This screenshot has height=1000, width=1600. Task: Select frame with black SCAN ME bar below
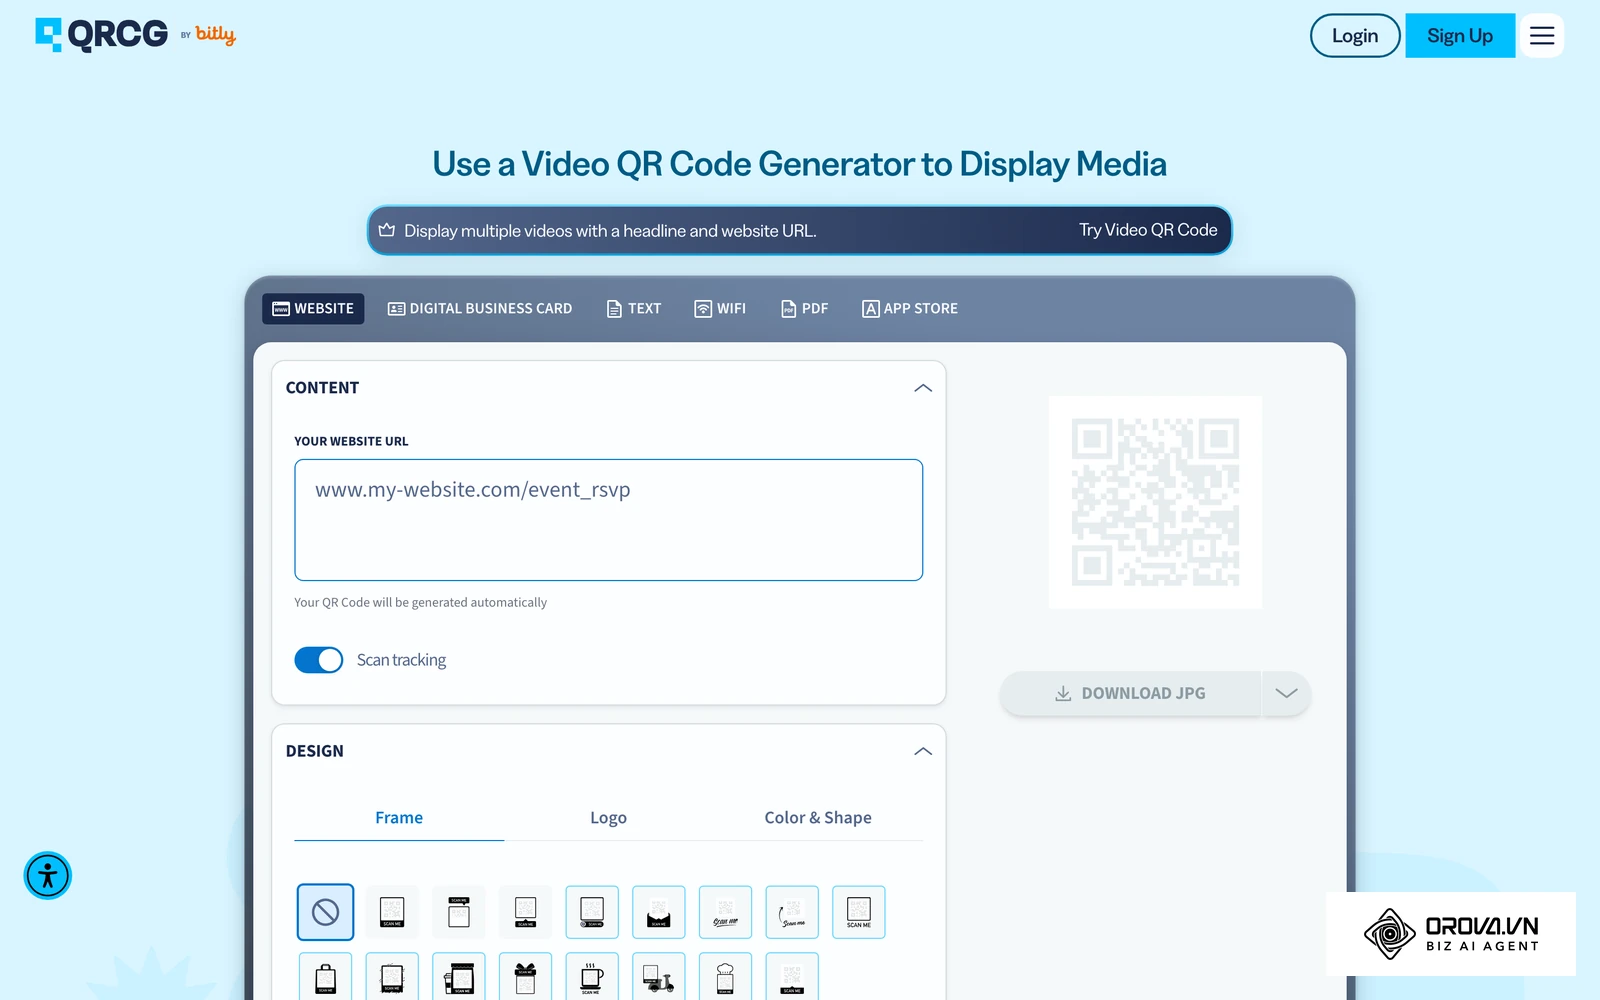(x=392, y=912)
